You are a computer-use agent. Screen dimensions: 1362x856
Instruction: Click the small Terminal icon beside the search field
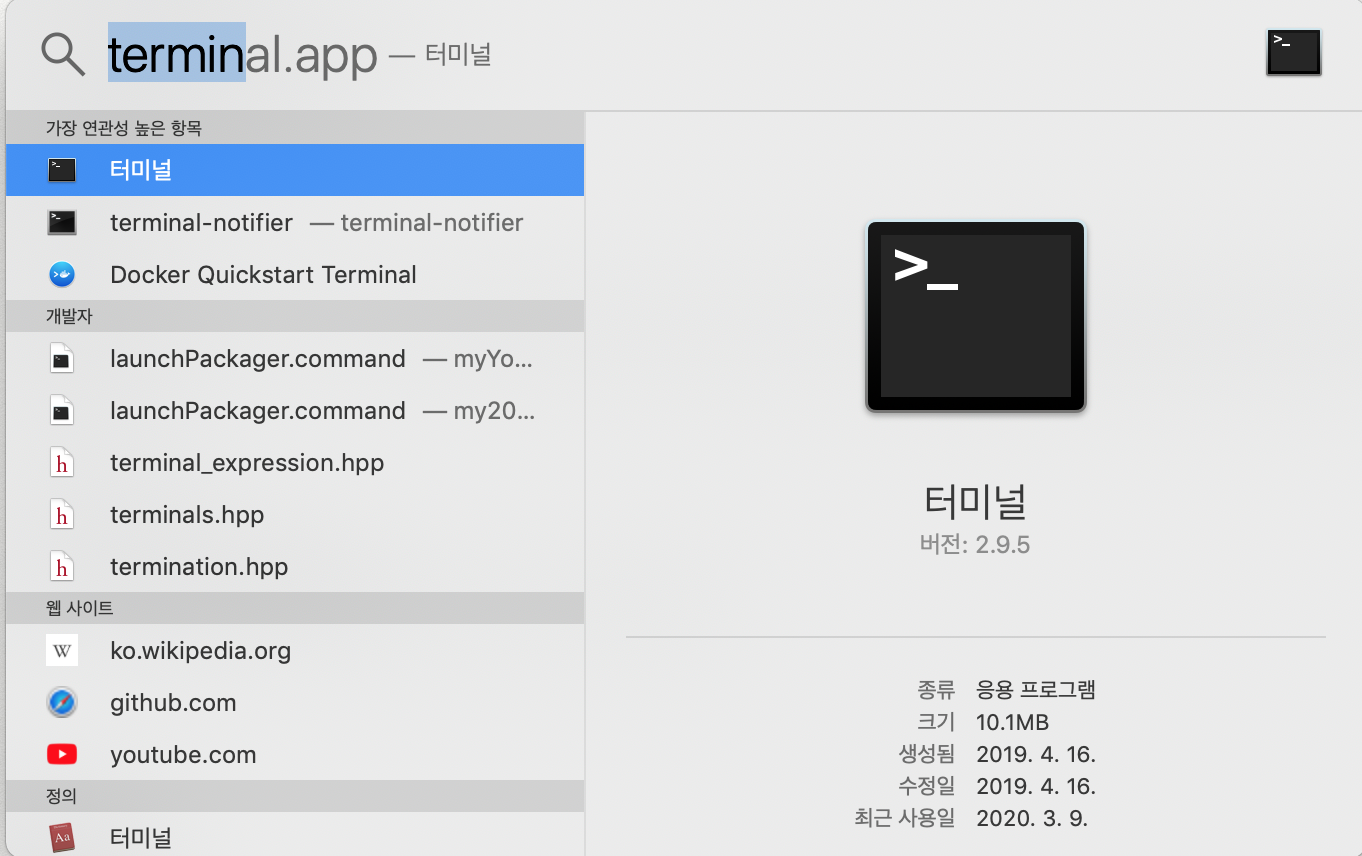pyautogui.click(x=1293, y=52)
